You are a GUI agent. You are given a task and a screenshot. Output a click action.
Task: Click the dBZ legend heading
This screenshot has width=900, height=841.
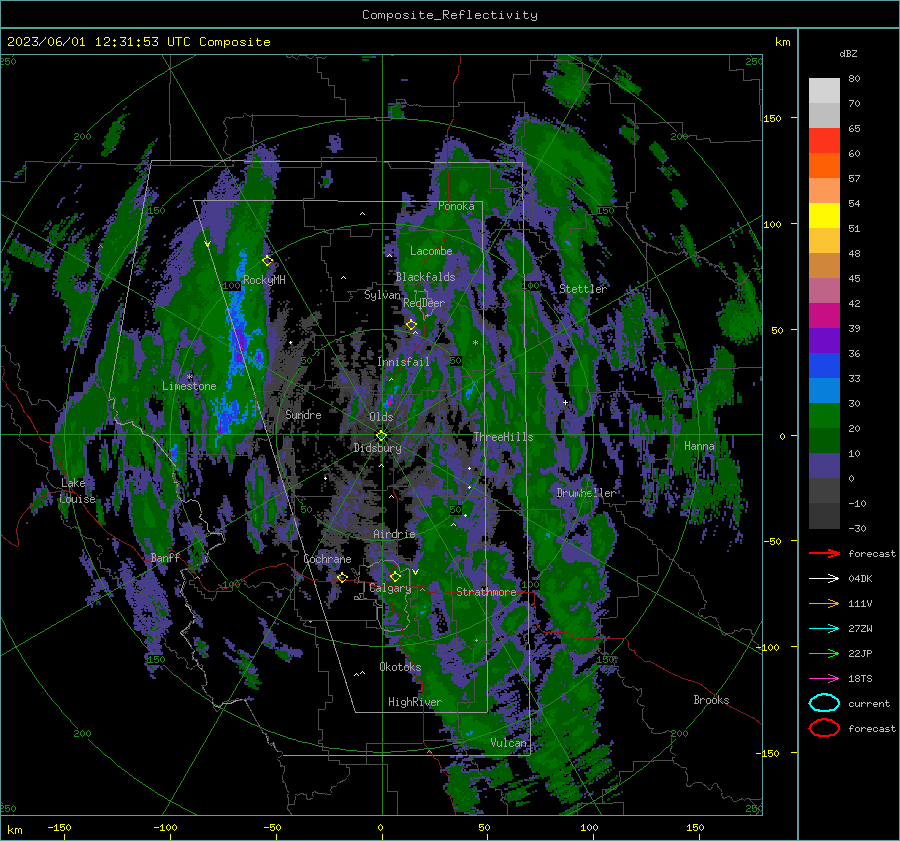click(848, 53)
